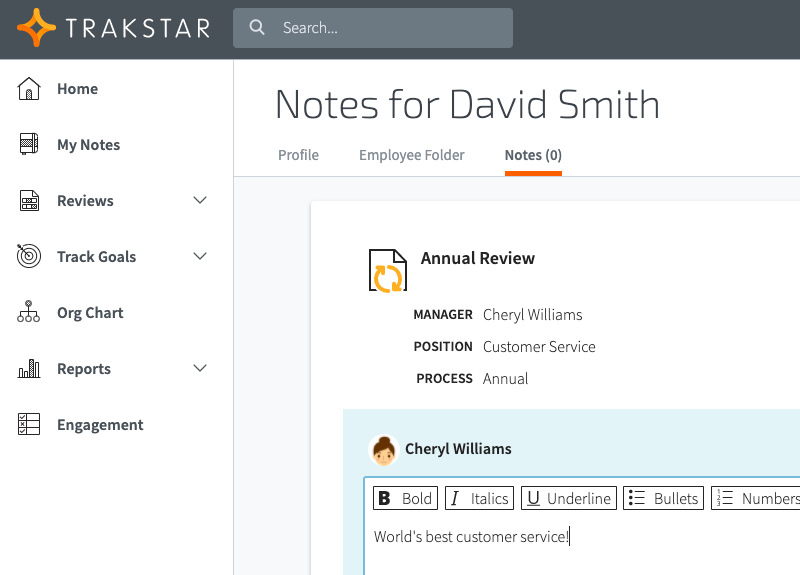Viewport: 800px width, 575px height.
Task: Toggle Bold formatting in the editor
Action: click(x=406, y=498)
